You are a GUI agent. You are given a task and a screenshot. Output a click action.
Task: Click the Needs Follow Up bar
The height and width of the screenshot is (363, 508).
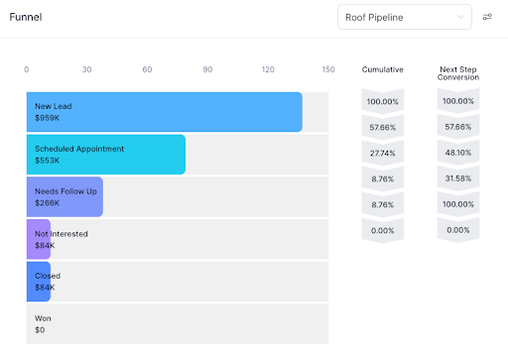tap(65, 197)
